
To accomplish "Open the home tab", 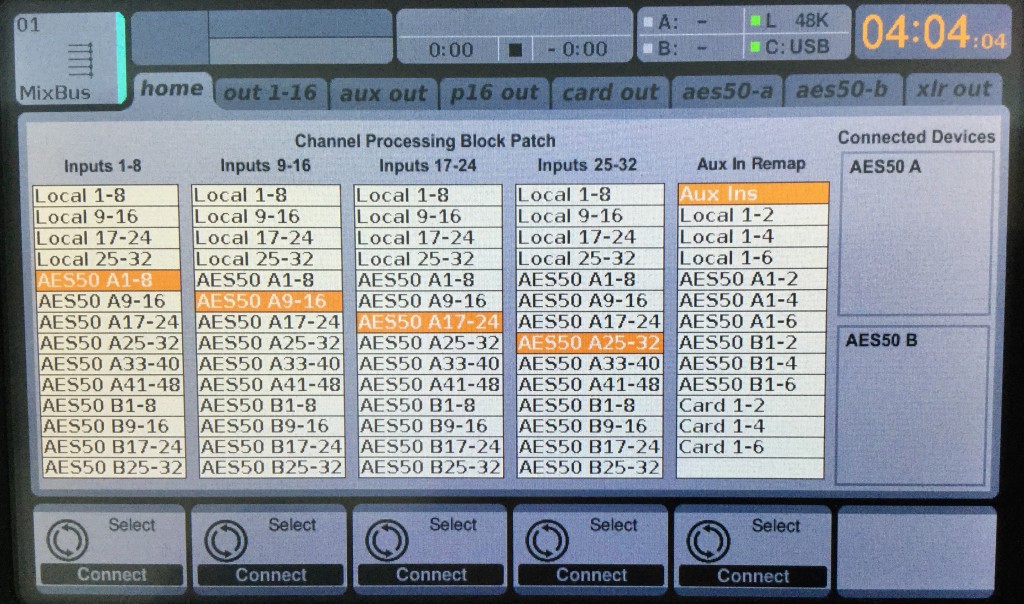I will pos(172,89).
